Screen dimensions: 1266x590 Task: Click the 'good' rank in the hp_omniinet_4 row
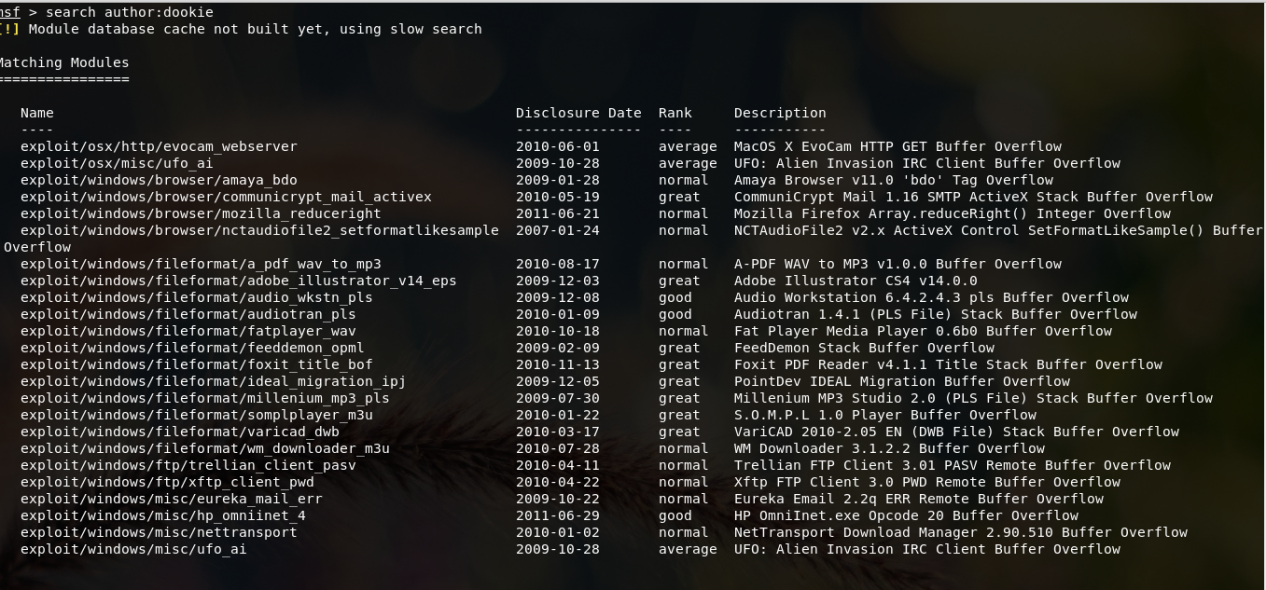675,515
